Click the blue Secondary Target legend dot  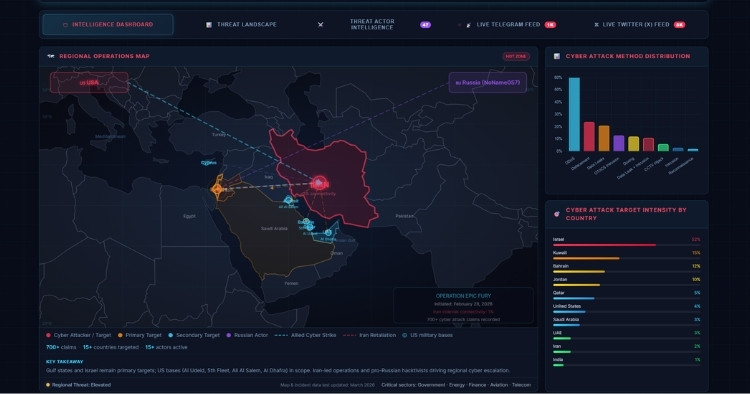click(170, 335)
